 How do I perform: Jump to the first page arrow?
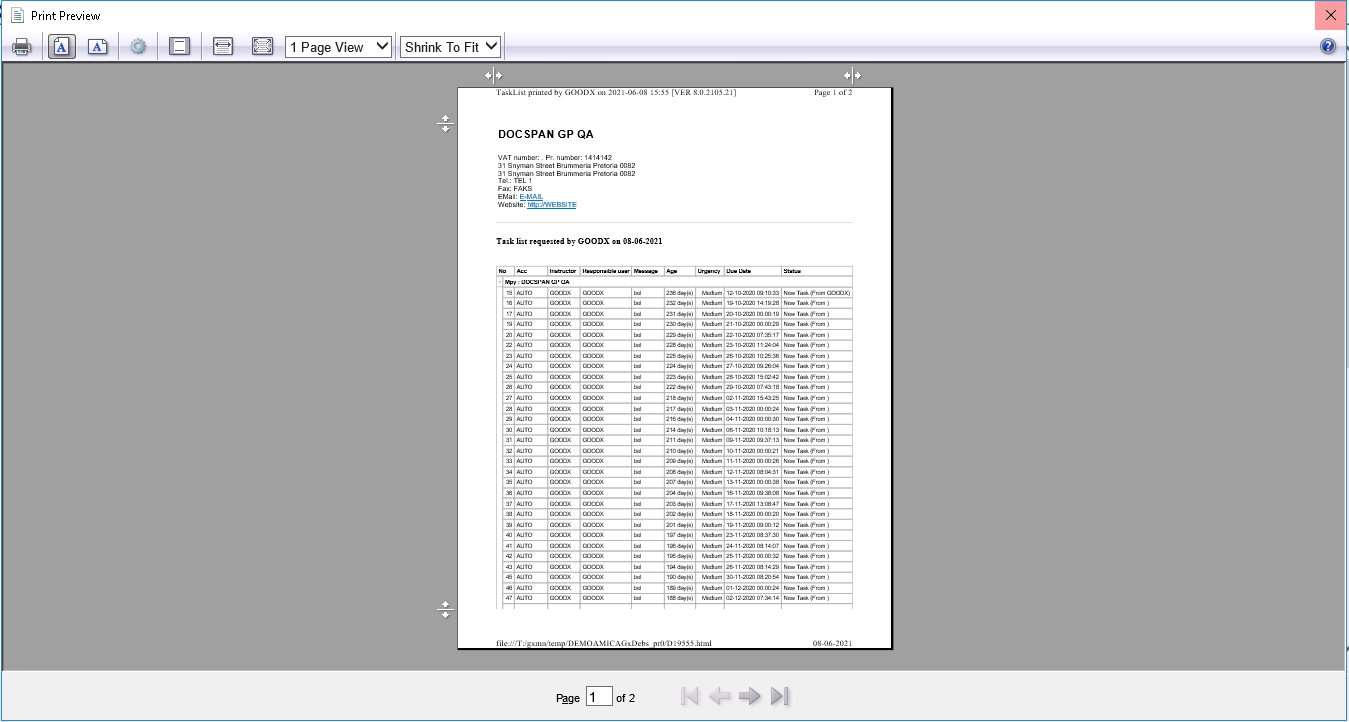[689, 697]
